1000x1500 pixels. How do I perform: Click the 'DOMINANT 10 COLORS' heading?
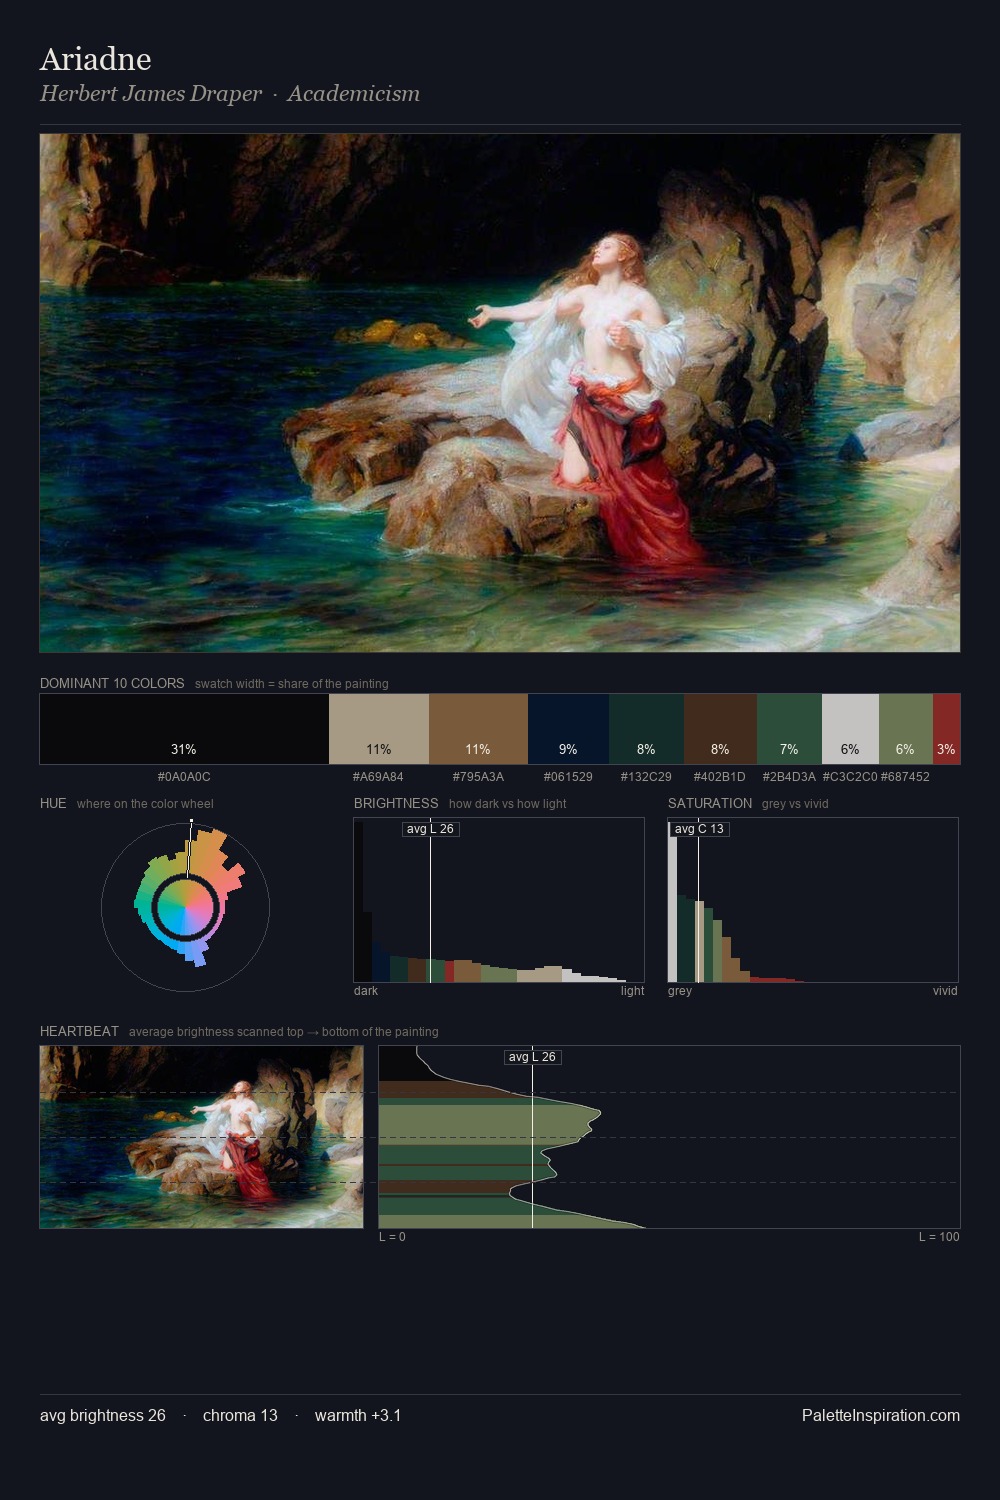(x=112, y=683)
